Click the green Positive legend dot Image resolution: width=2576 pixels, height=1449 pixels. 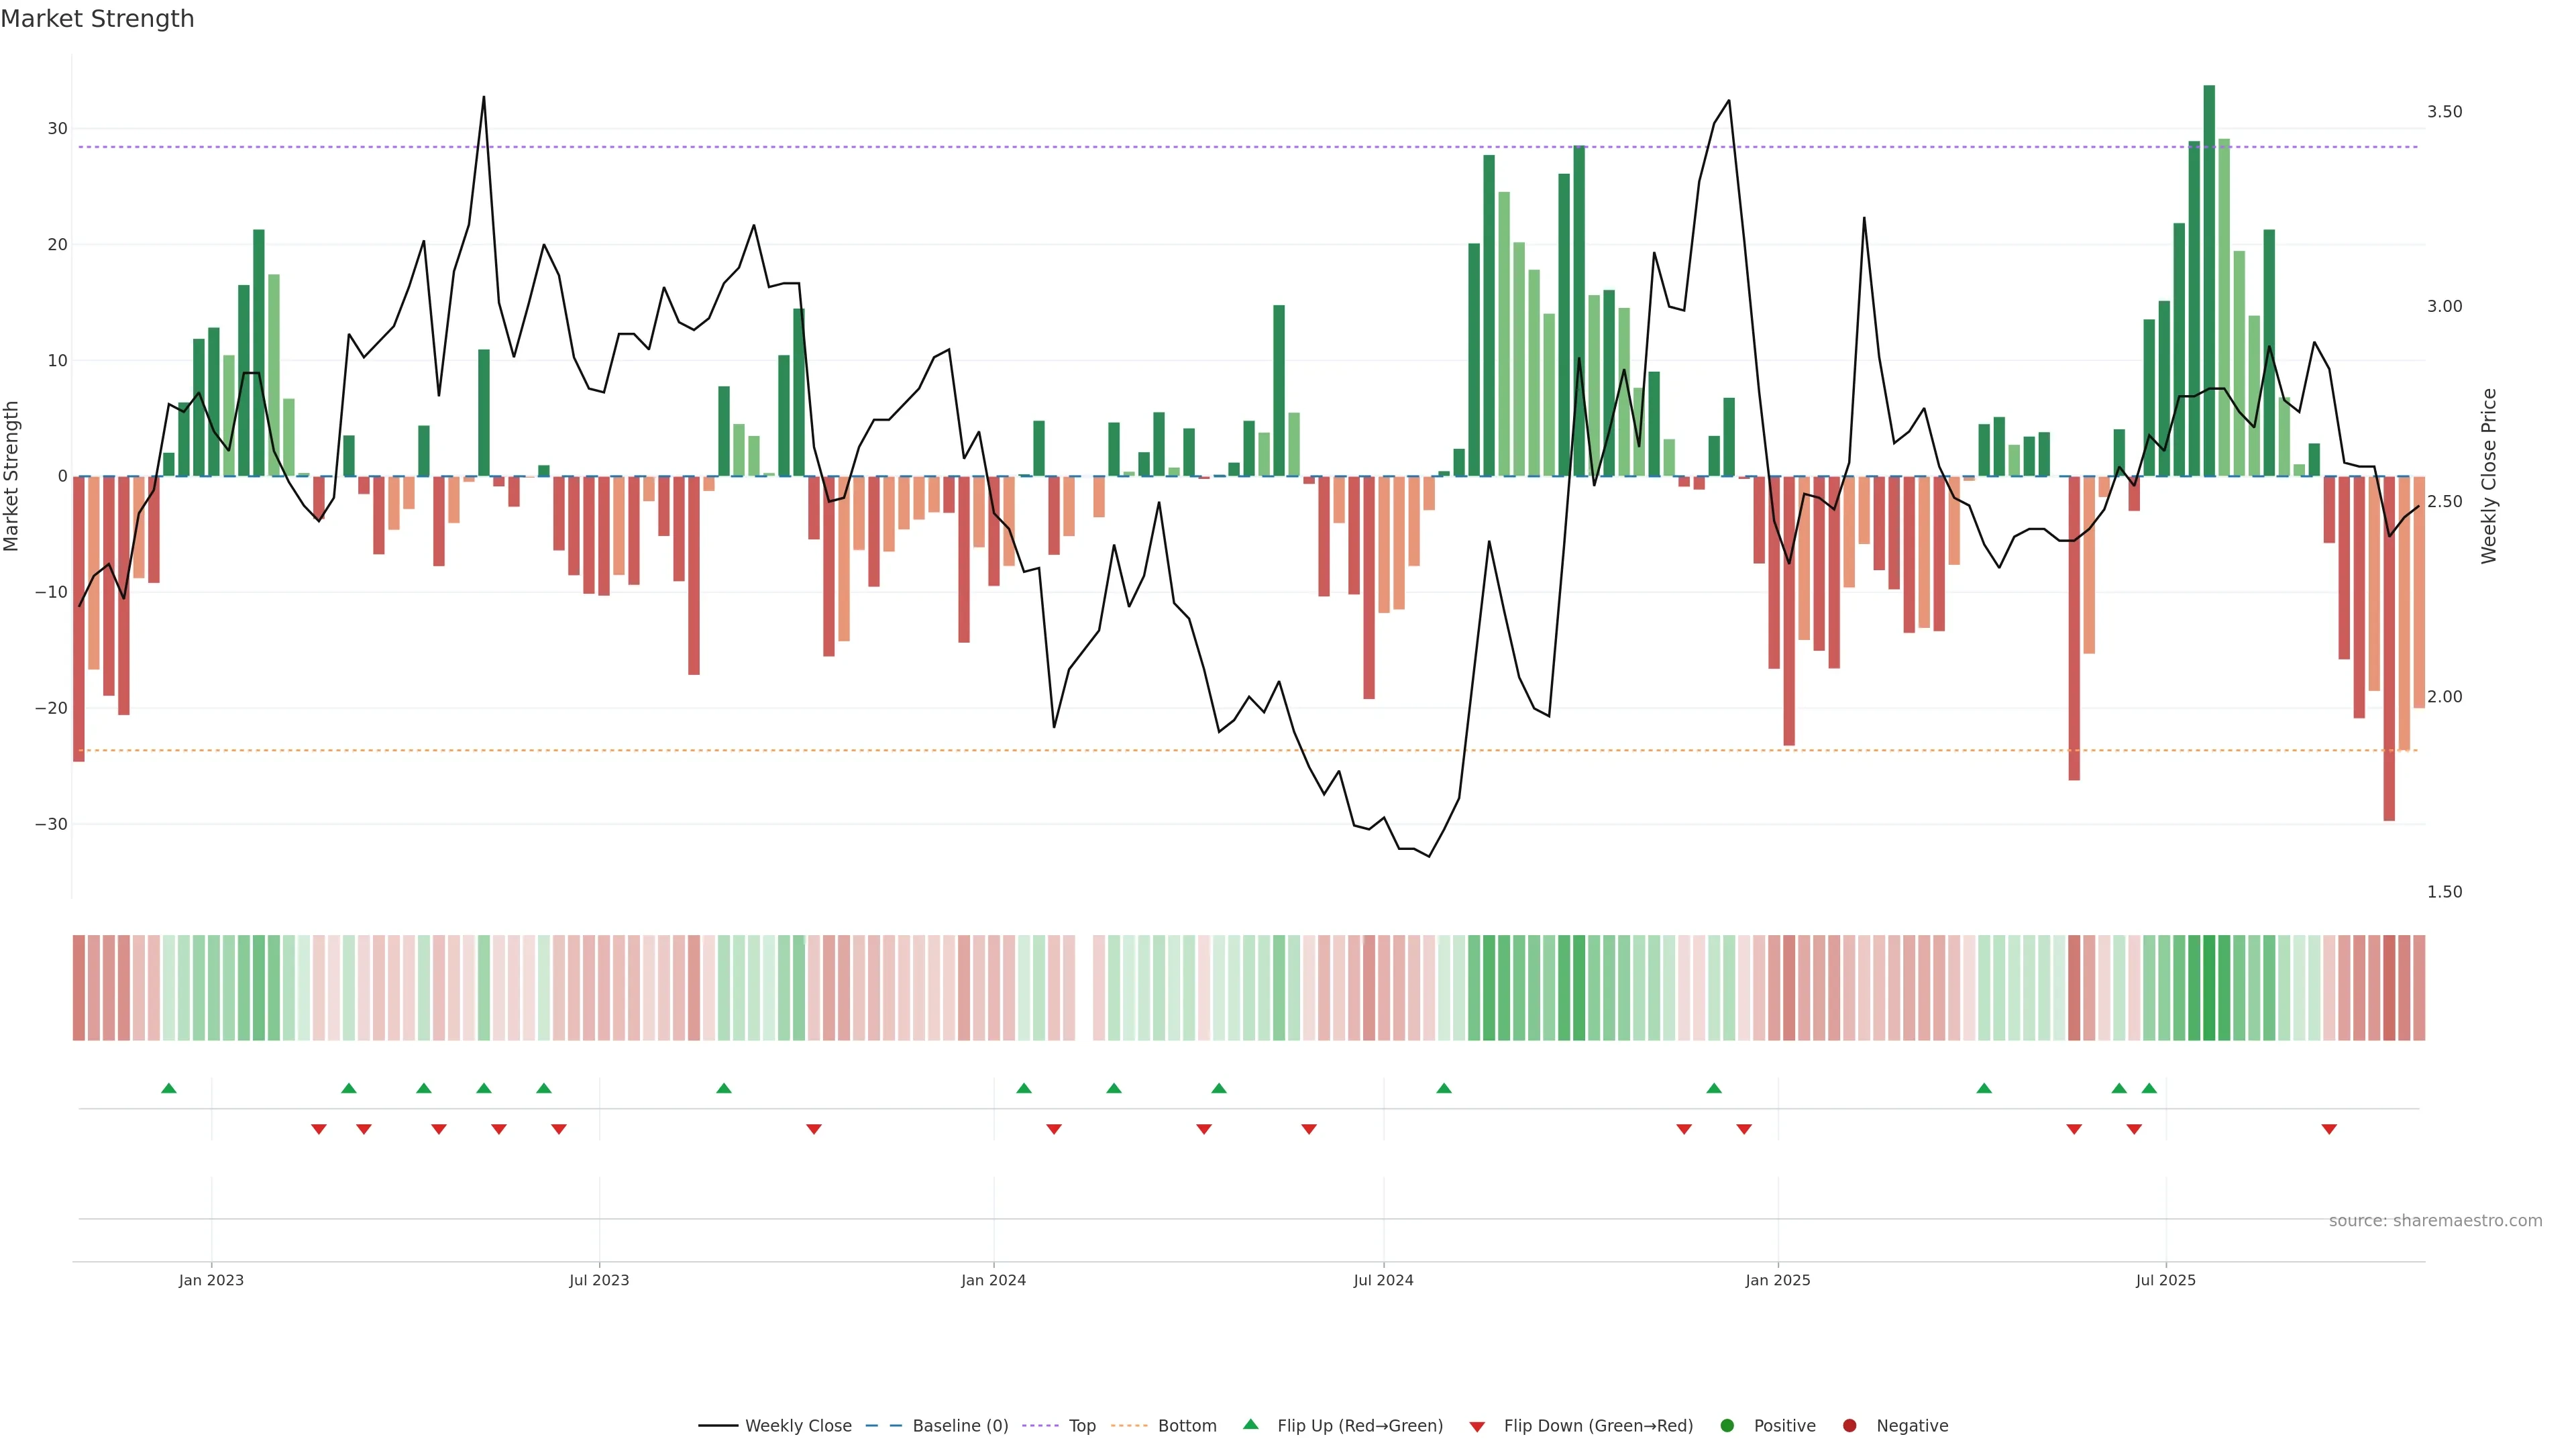(x=1727, y=1426)
